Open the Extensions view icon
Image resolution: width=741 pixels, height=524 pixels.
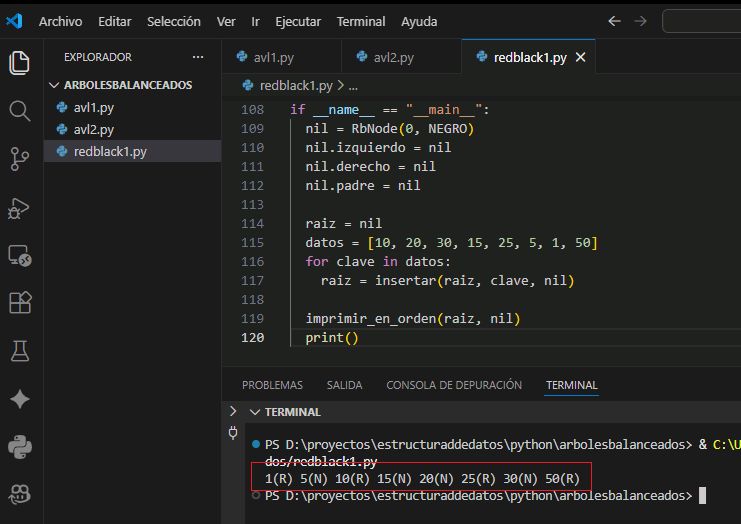pyautogui.click(x=20, y=302)
